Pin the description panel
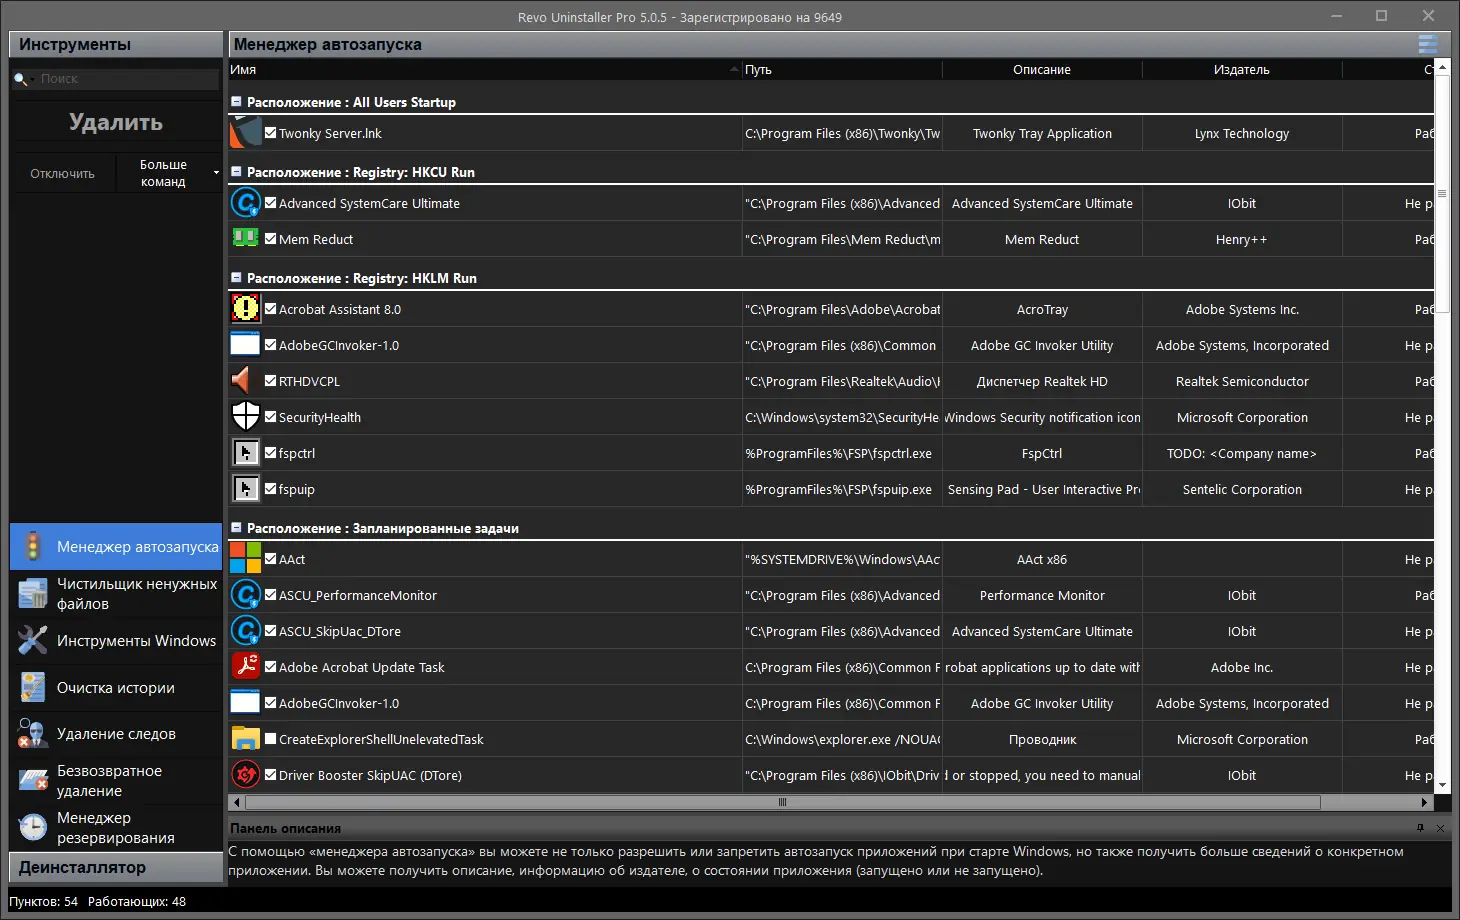The image size is (1460, 920). pyautogui.click(x=1420, y=828)
